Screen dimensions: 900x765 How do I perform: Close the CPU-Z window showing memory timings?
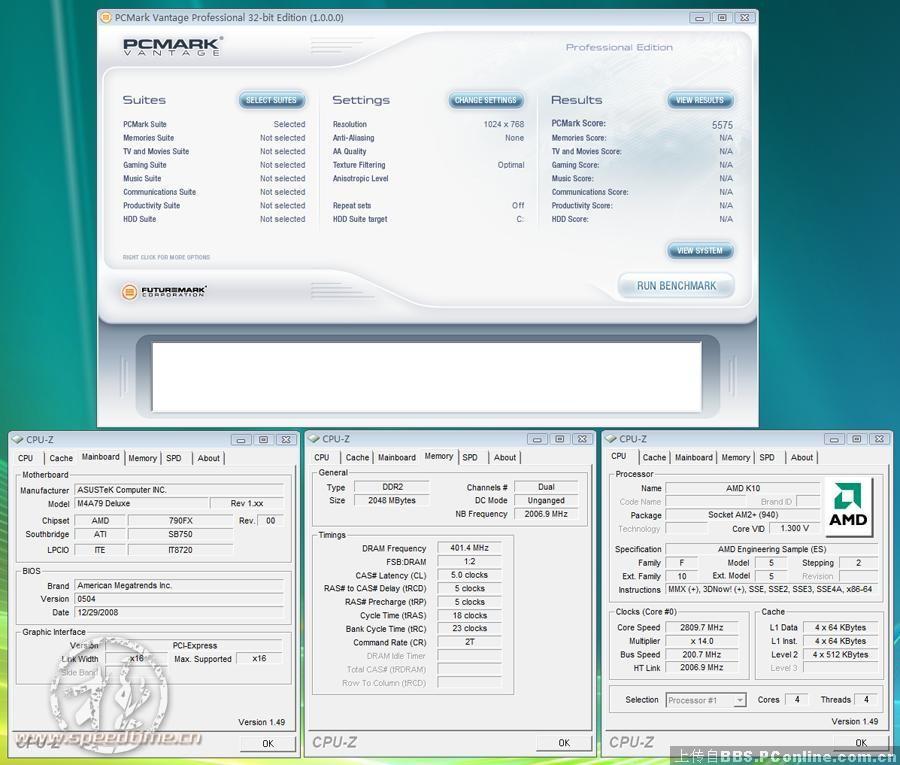coord(582,439)
